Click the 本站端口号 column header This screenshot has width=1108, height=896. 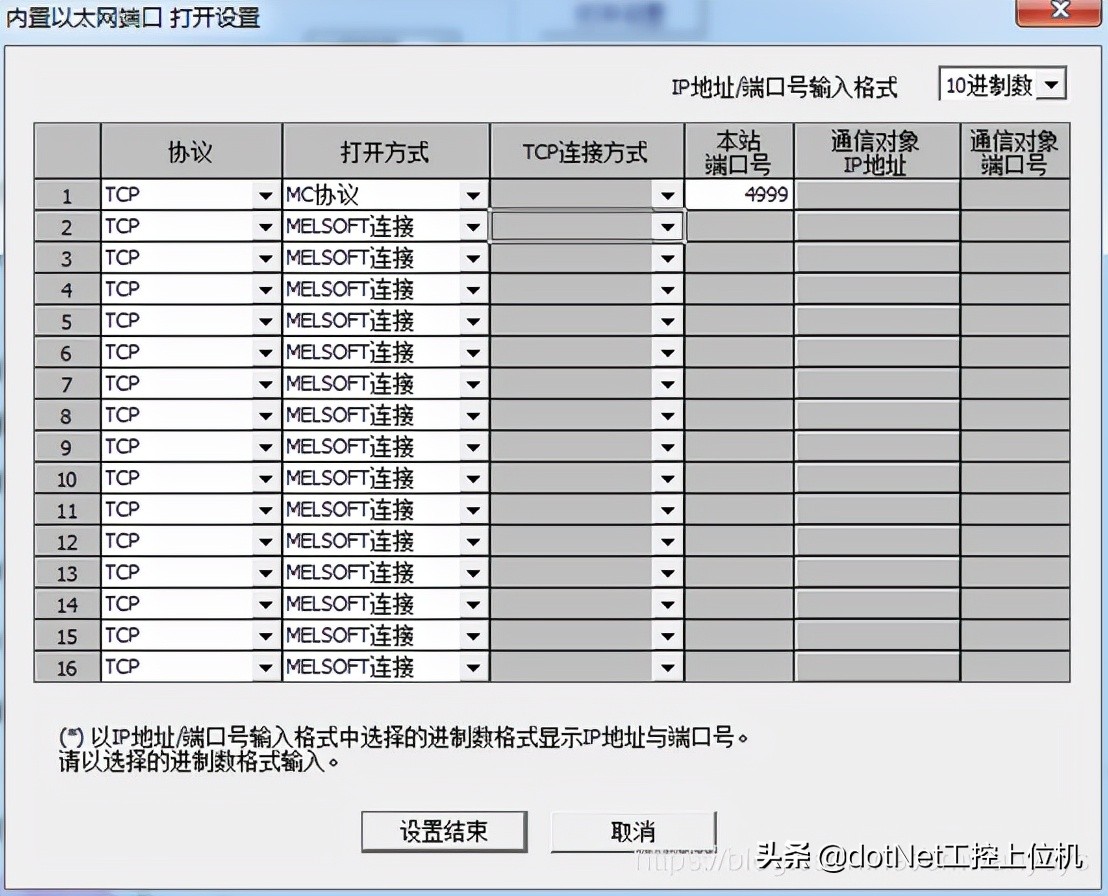[737, 150]
